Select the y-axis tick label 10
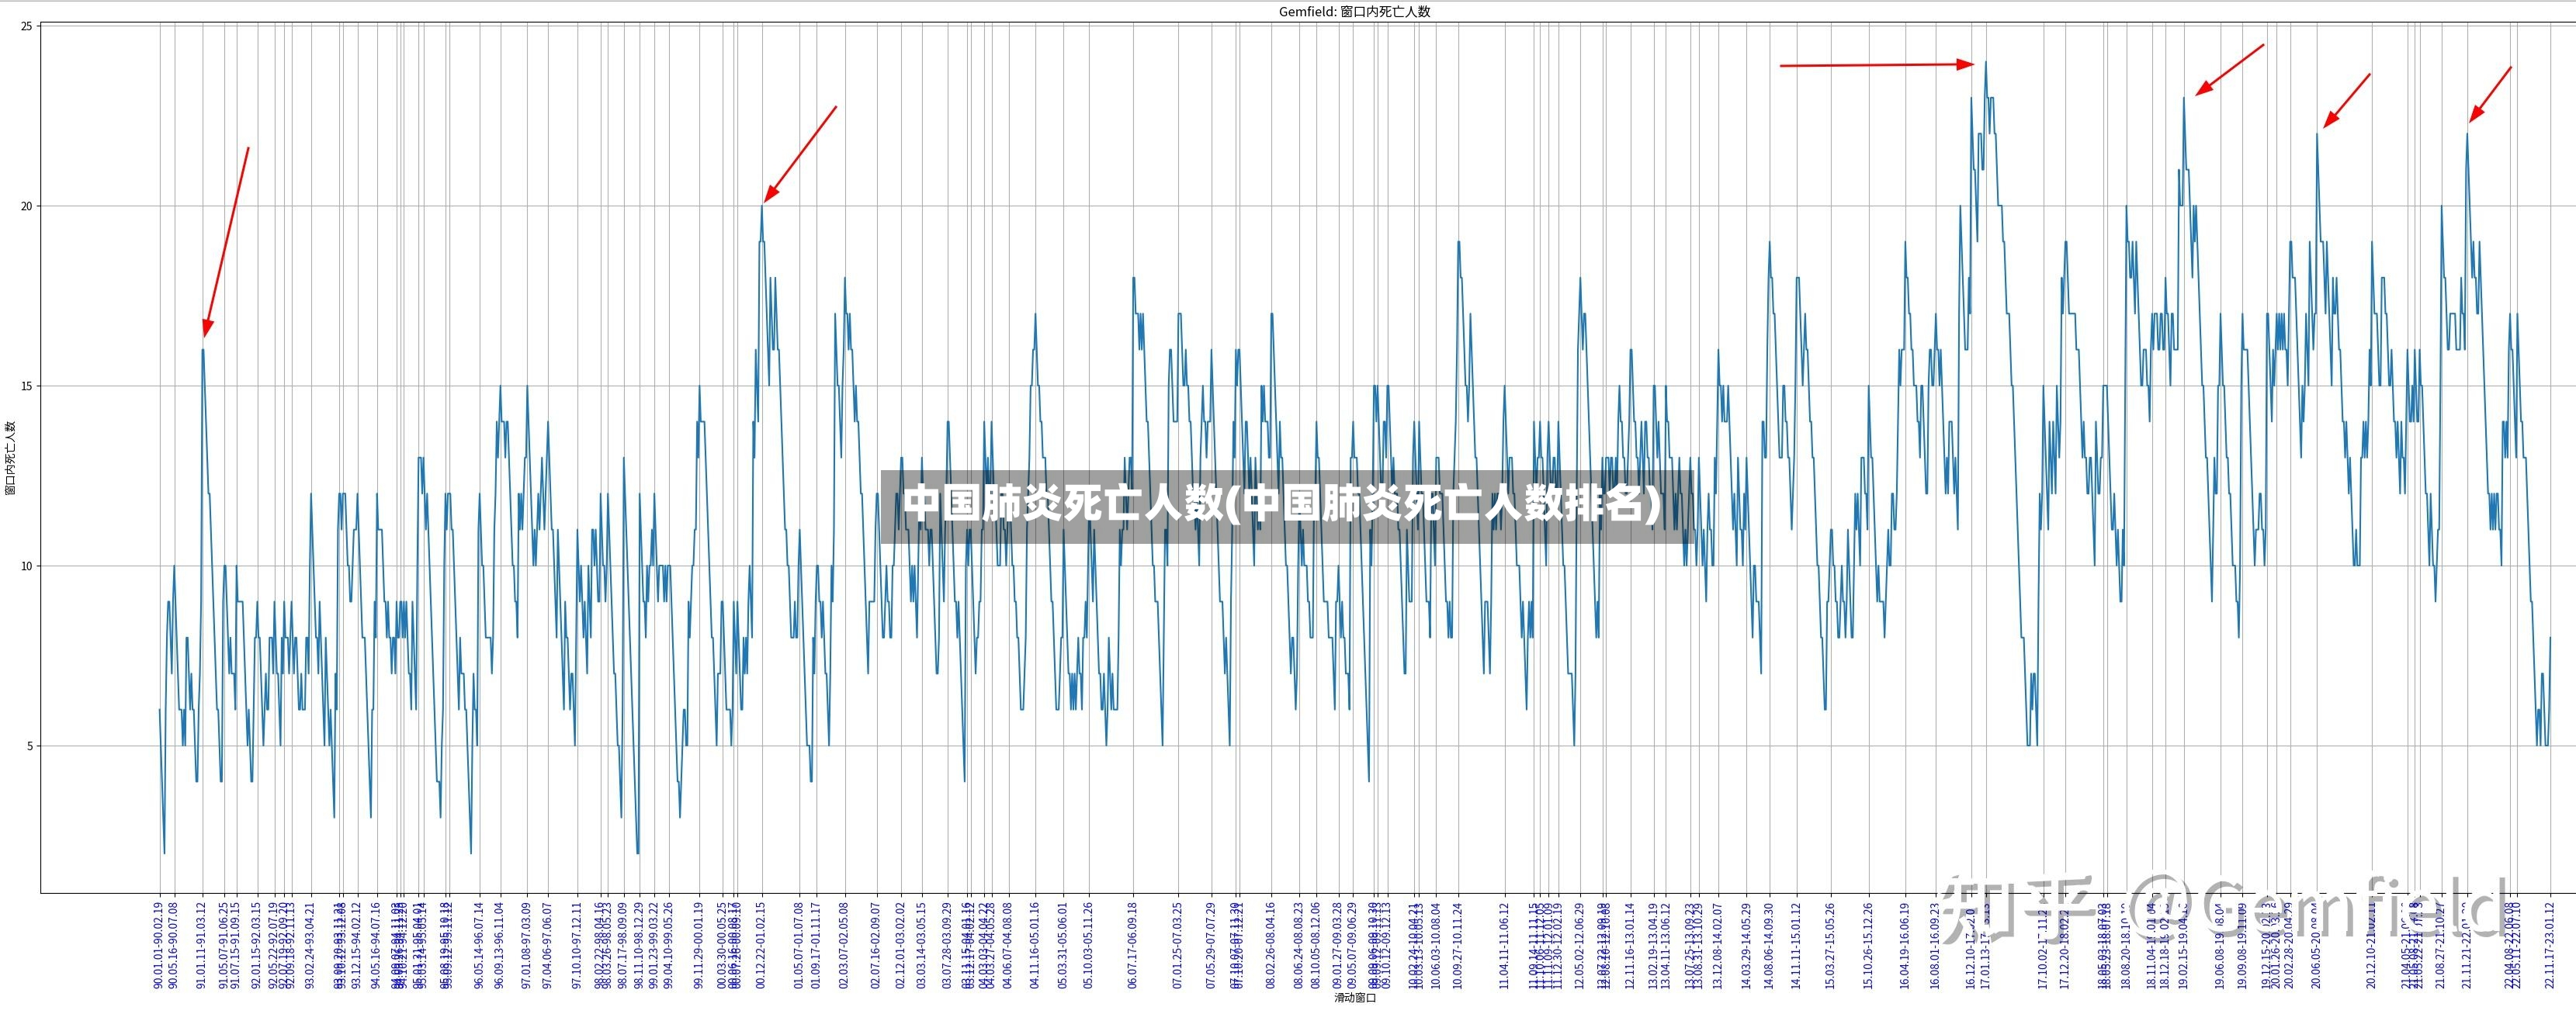Viewport: 2576px width, 1014px height. pyautogui.click(x=27, y=566)
